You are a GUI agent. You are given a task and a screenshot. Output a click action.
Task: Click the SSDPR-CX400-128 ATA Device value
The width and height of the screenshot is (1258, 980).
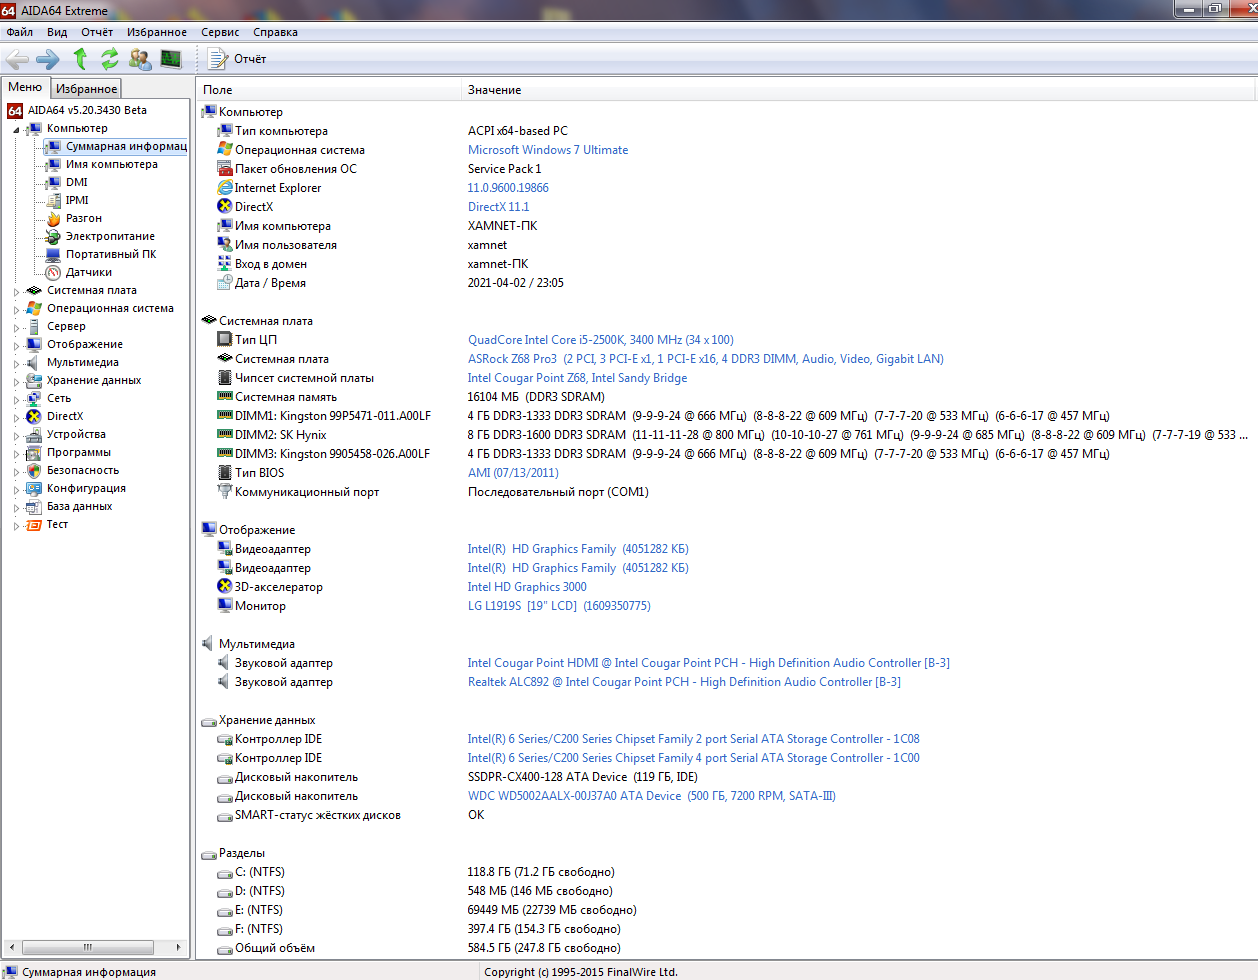(x=583, y=777)
